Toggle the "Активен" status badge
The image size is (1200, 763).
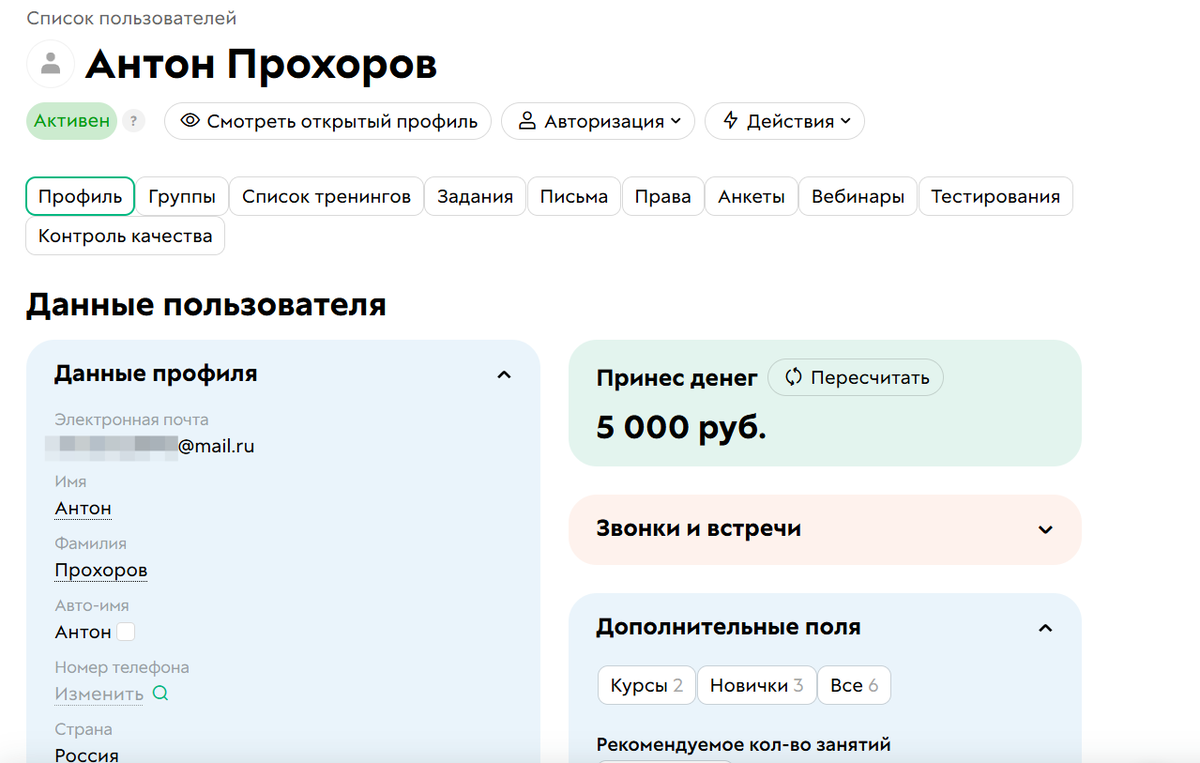coord(71,120)
